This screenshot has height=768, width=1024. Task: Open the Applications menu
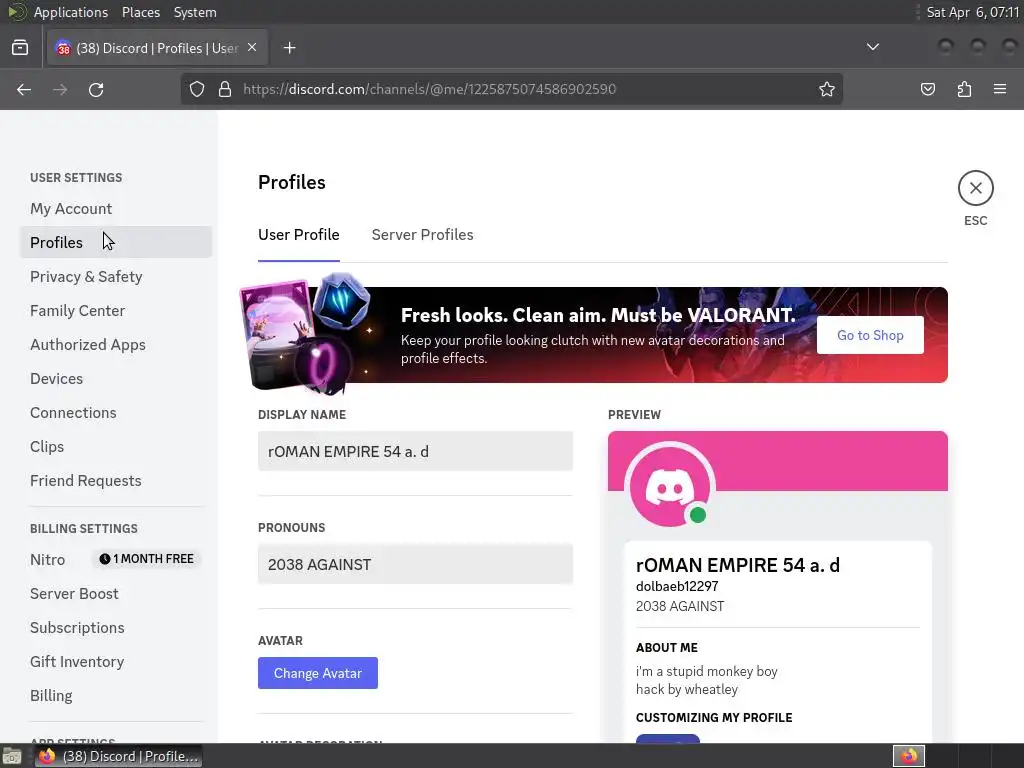point(71,12)
